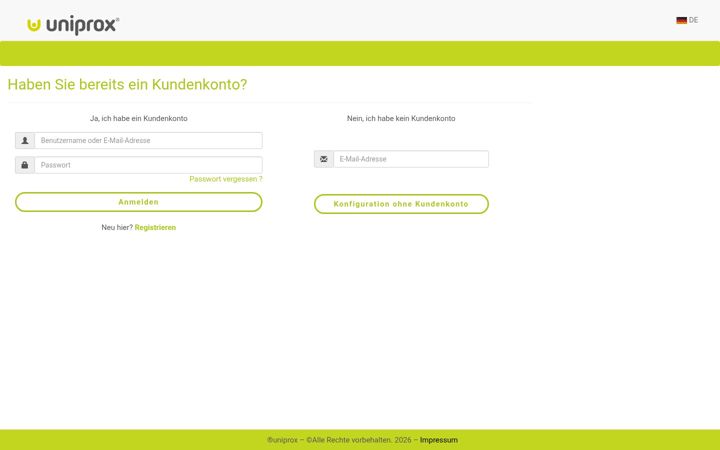
Task: Focus the Benutzername oder E-Mail-Adresse field
Action: (x=148, y=141)
